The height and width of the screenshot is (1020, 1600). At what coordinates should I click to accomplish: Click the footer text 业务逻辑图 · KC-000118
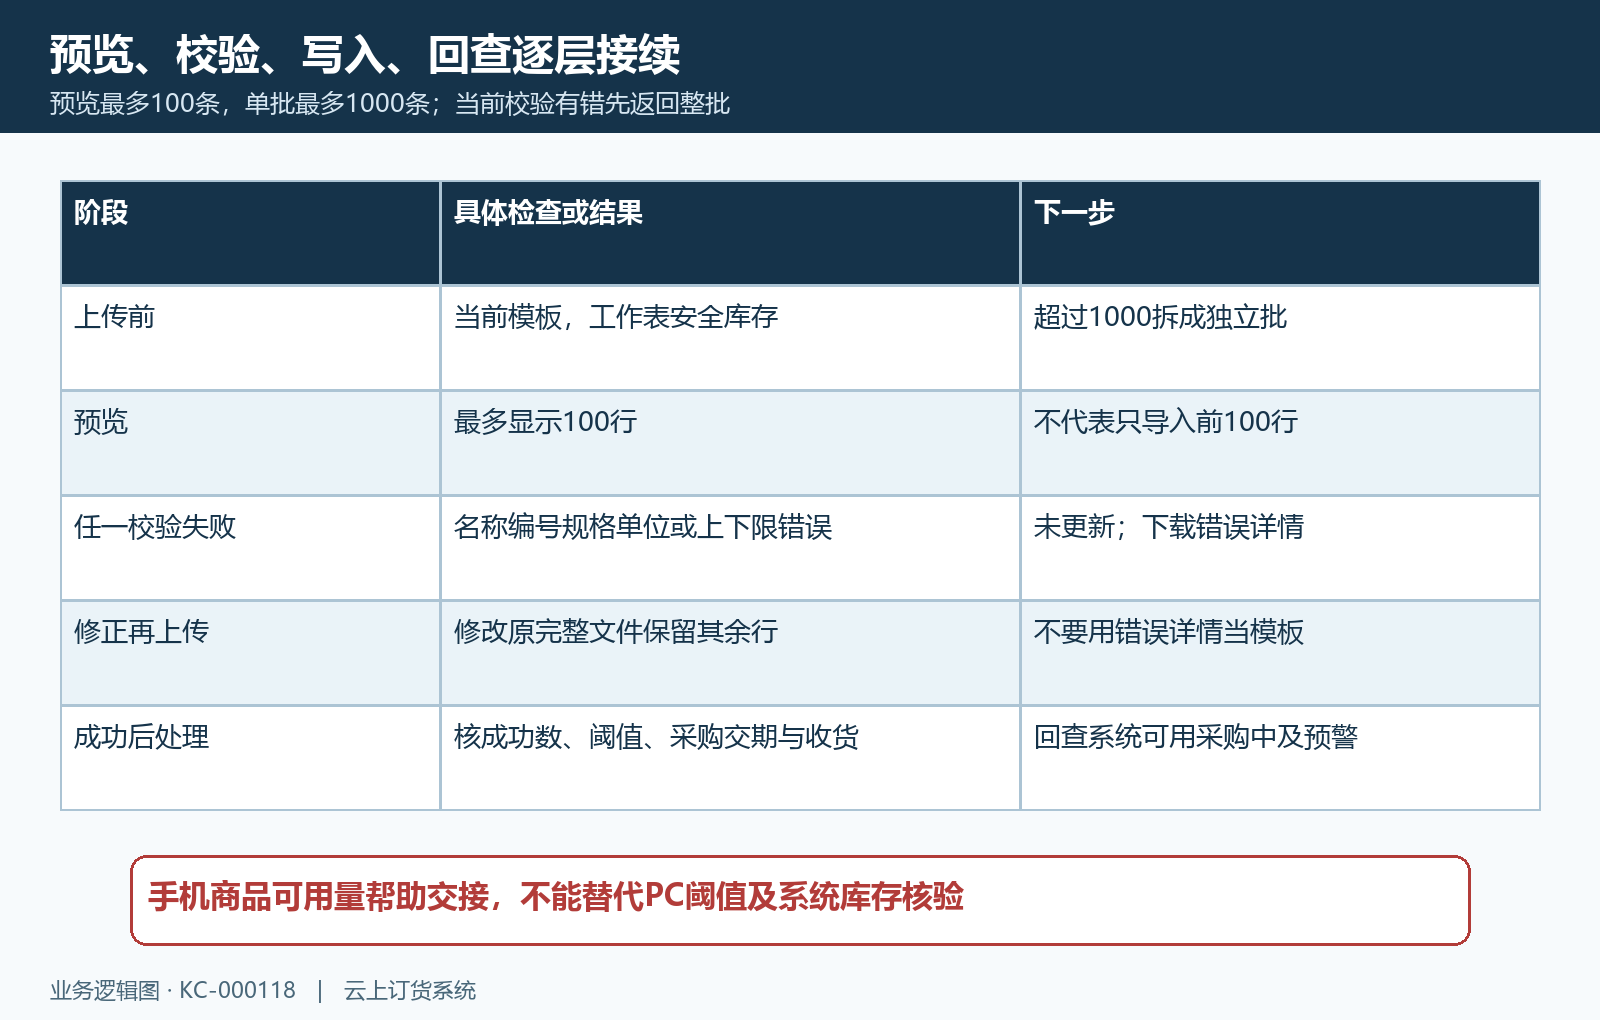click(173, 991)
